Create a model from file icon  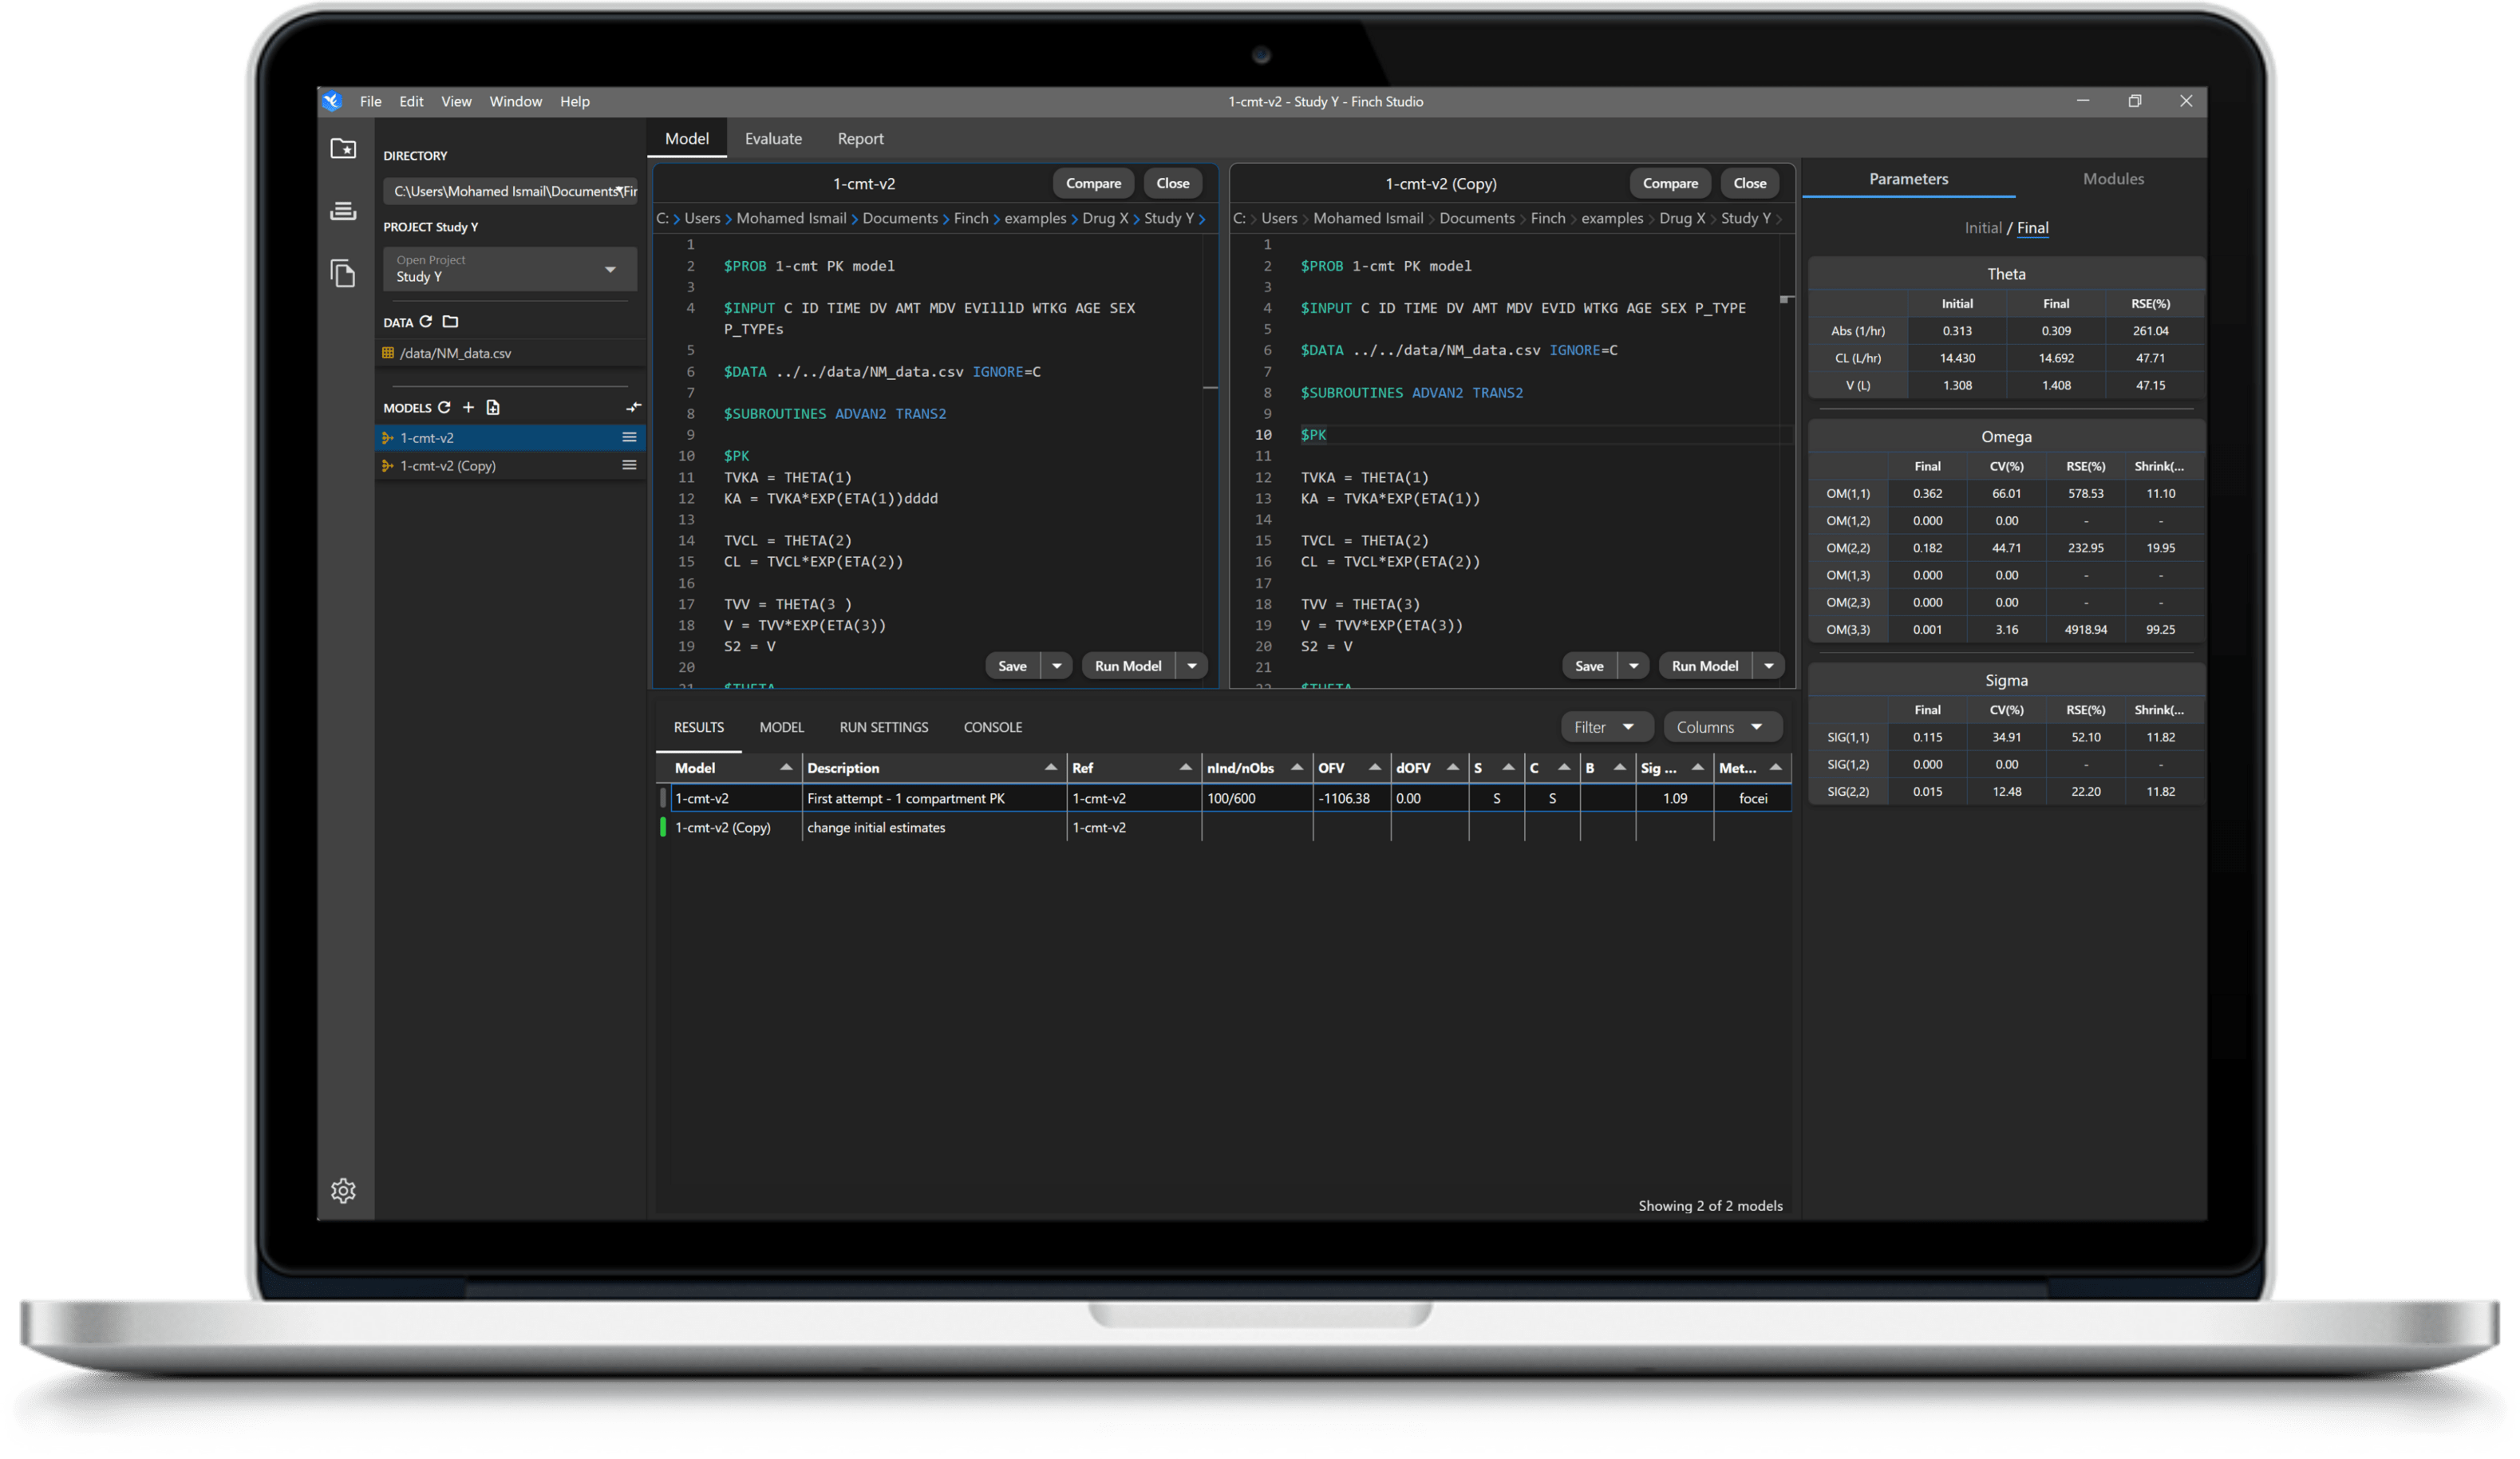pyautogui.click(x=492, y=407)
